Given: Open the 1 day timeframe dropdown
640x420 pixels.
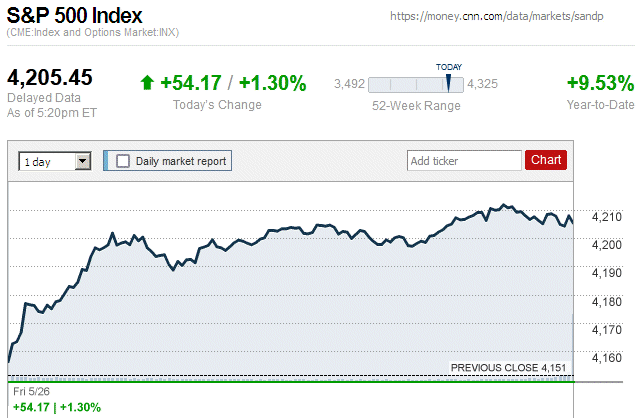Looking at the screenshot, I should click(x=55, y=162).
